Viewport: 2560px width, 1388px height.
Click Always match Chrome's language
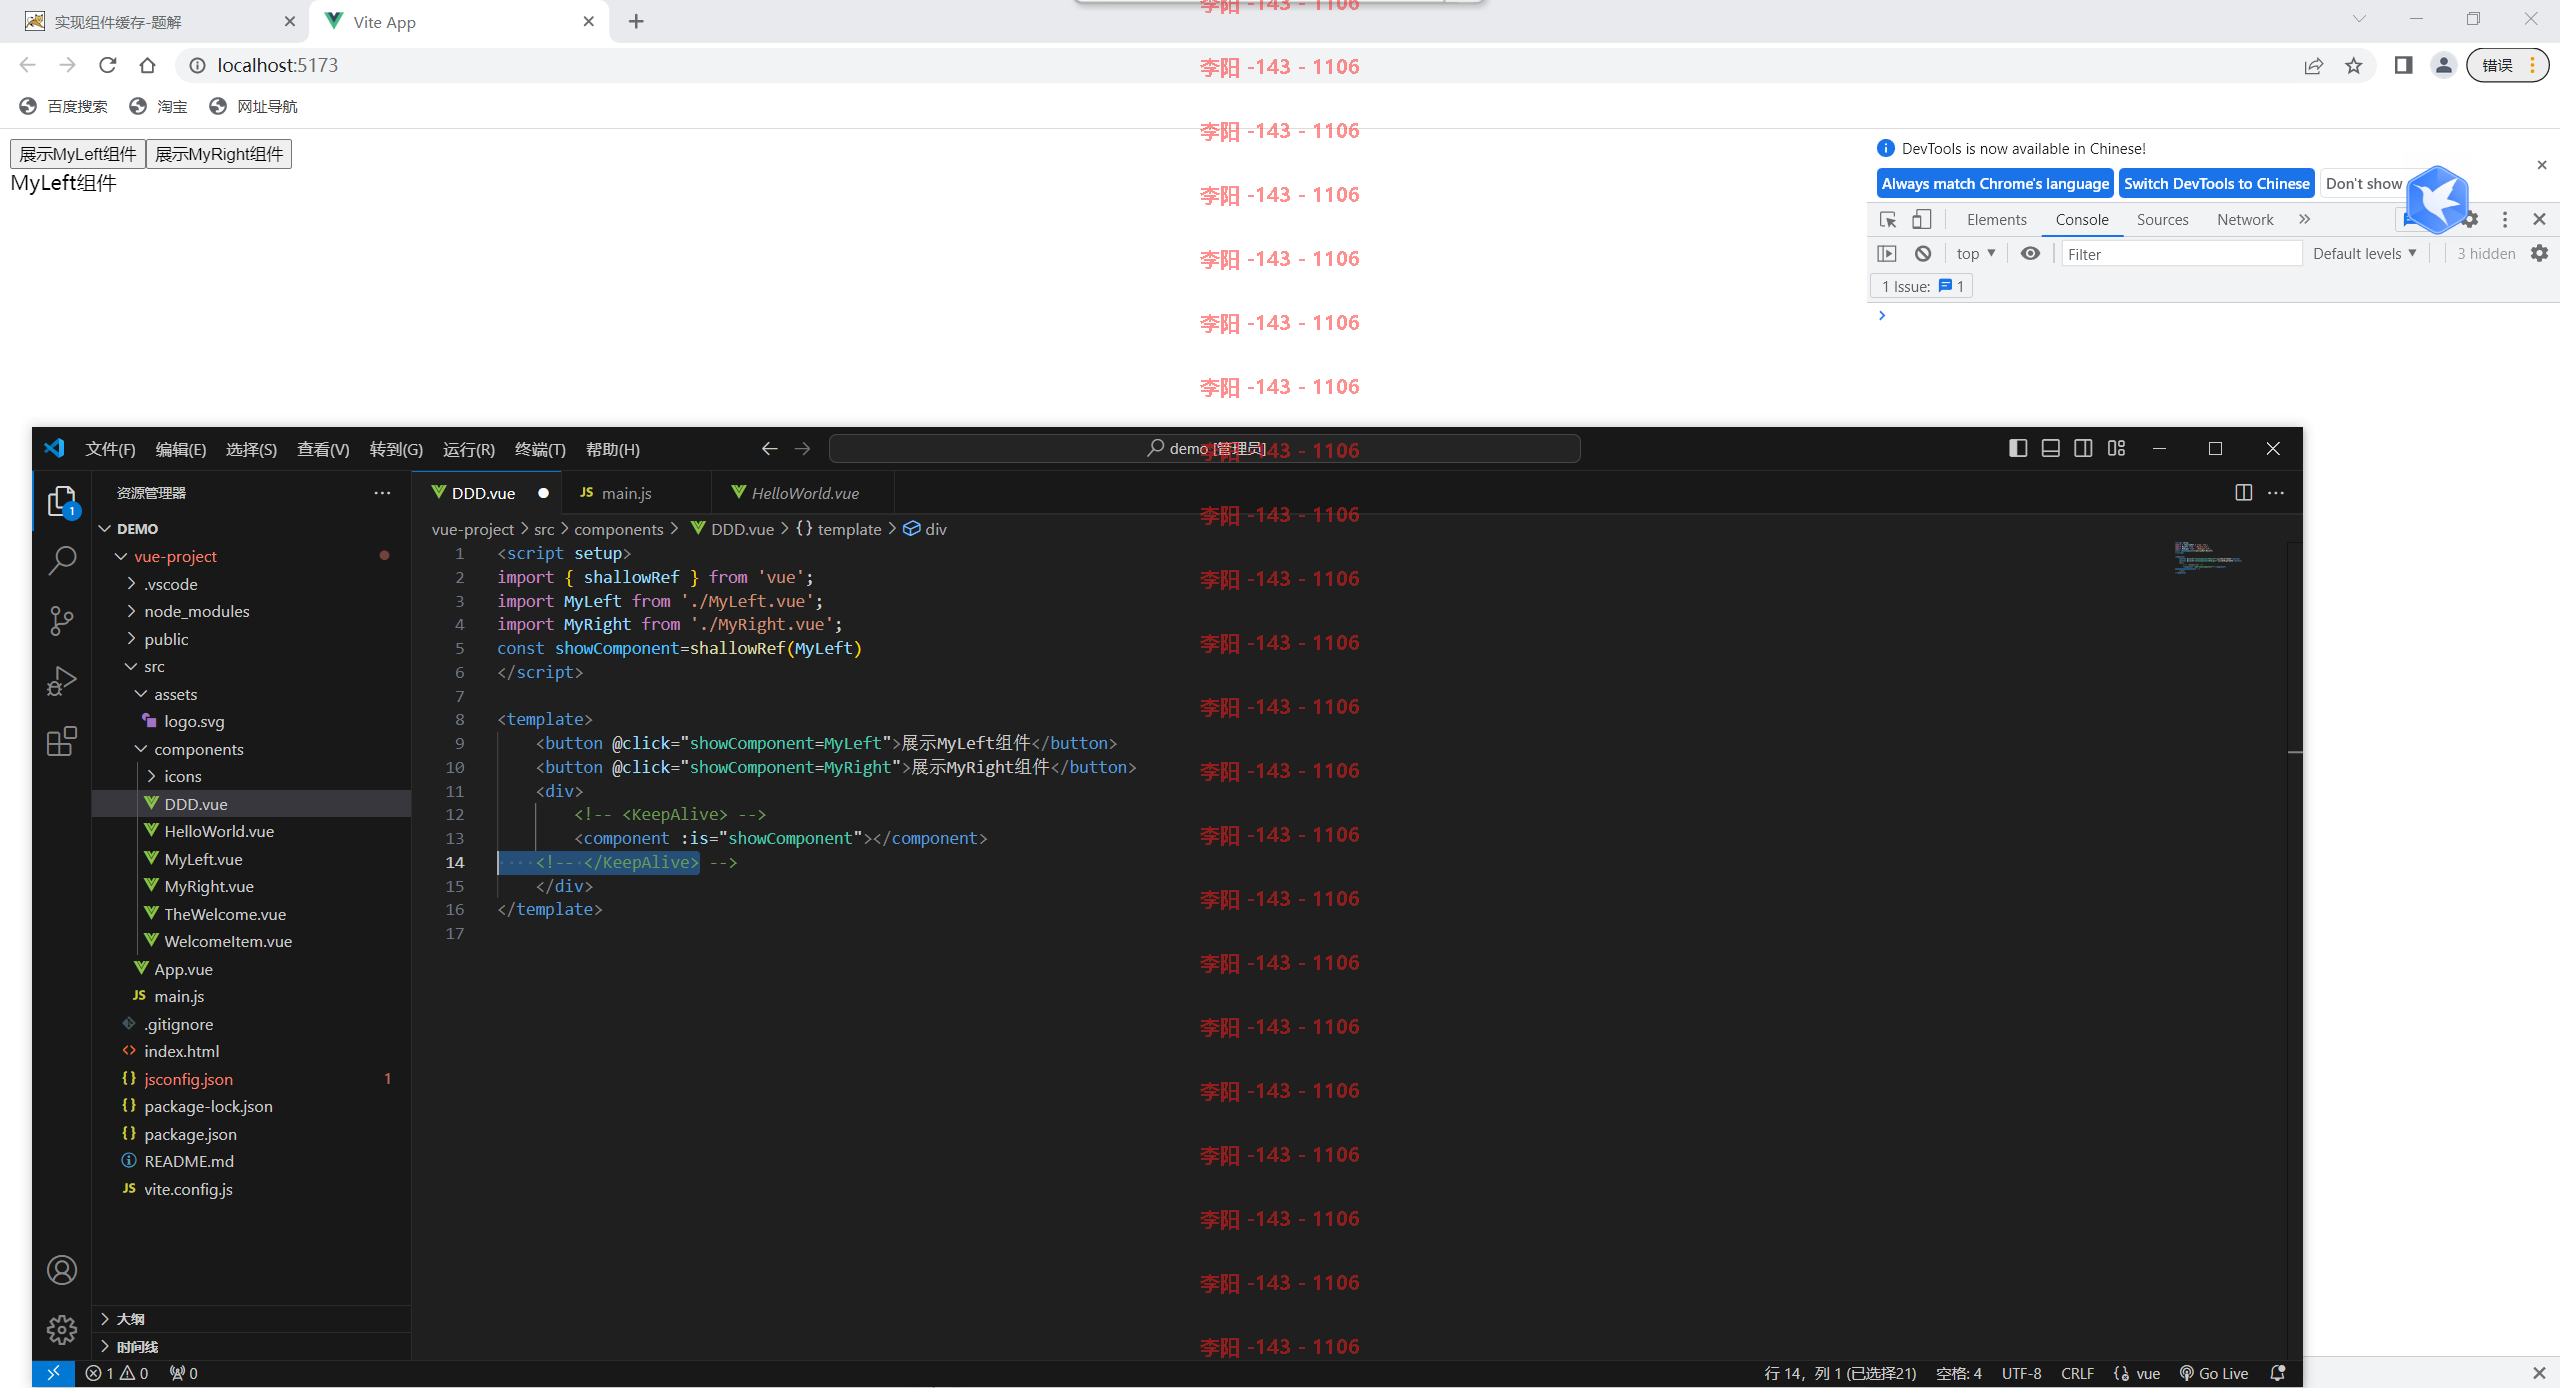click(x=1995, y=183)
